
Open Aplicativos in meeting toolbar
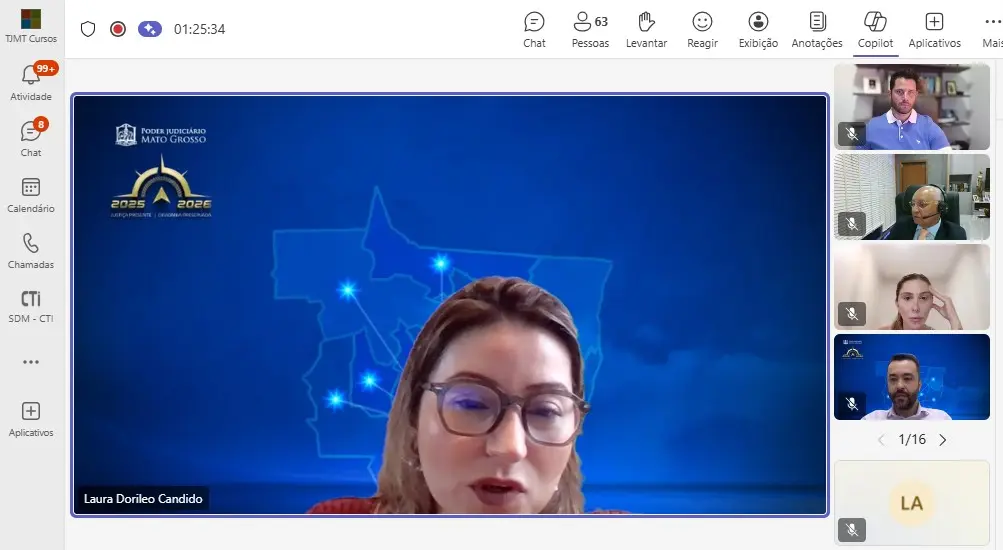click(x=934, y=29)
